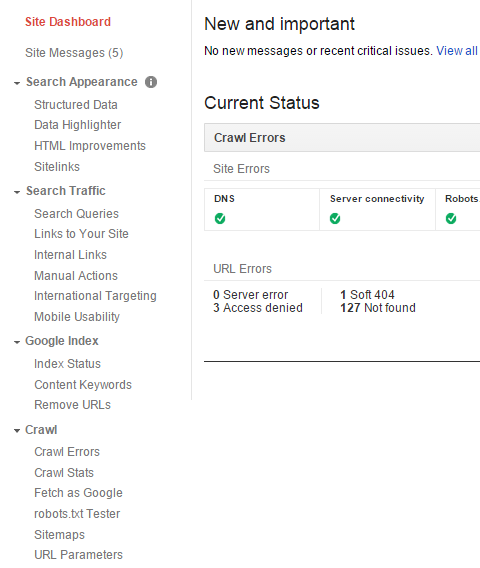Go to Remove URLs
This screenshot has width=480, height=568.
72,405
